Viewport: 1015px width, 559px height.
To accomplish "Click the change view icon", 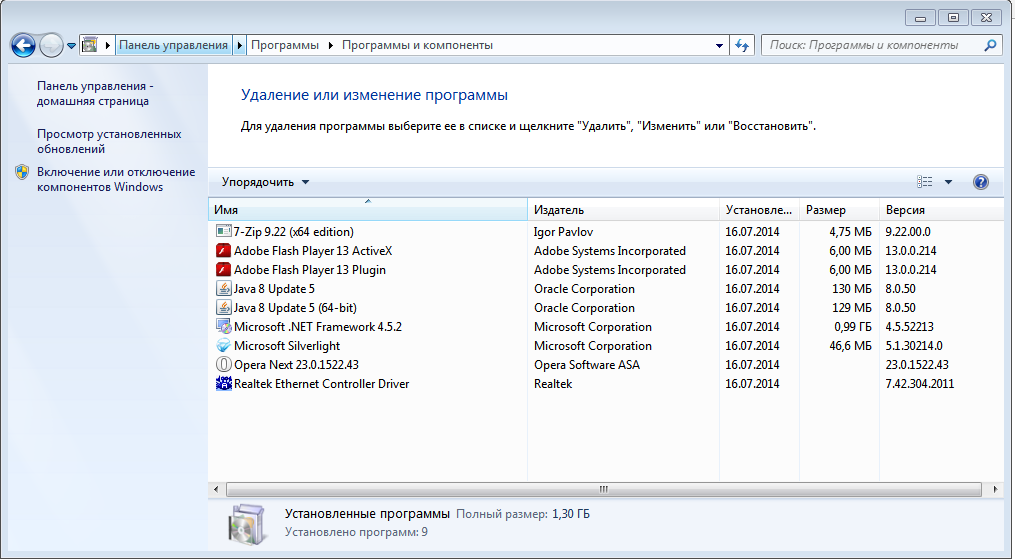I will point(924,182).
